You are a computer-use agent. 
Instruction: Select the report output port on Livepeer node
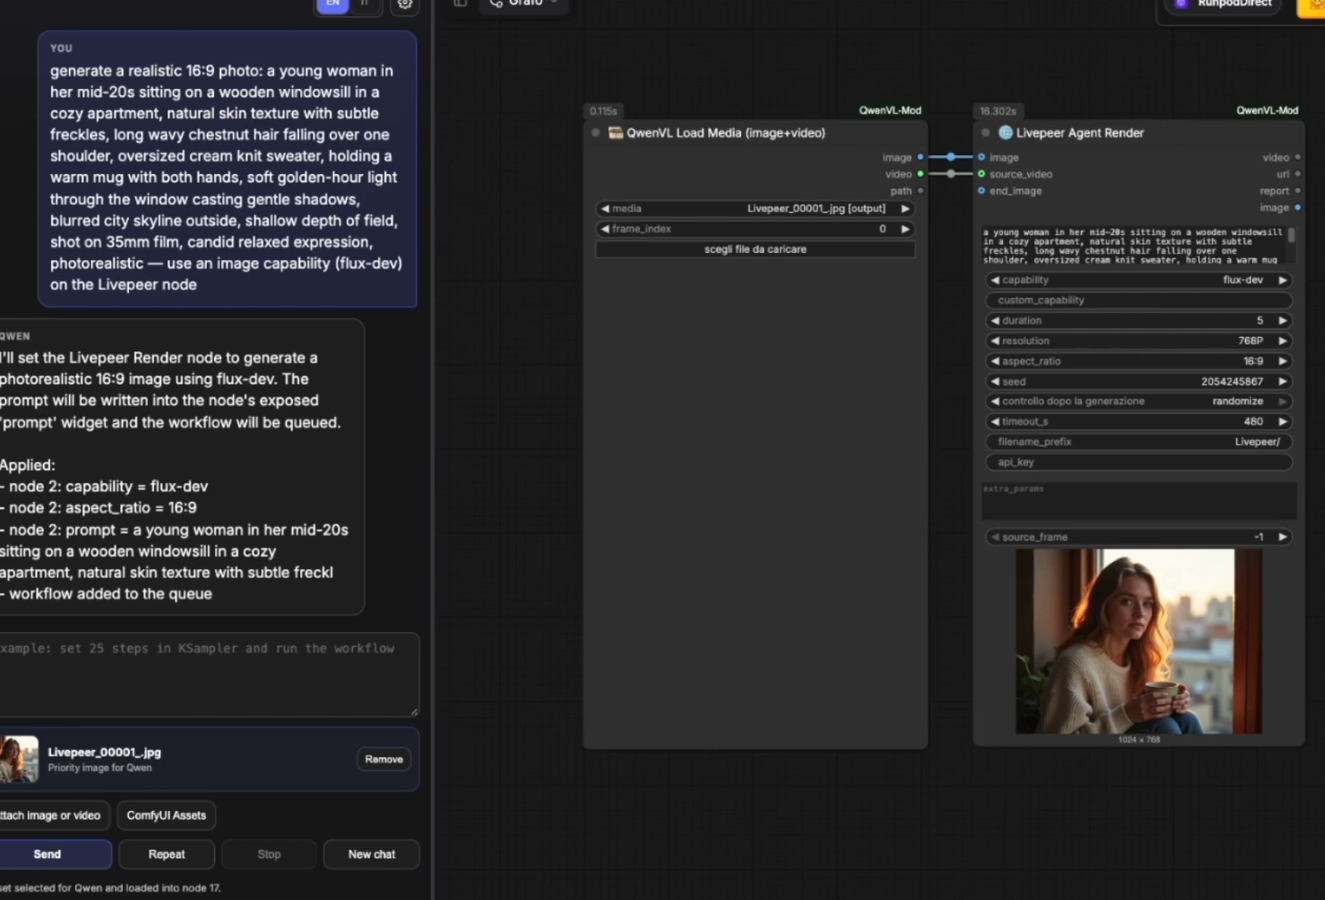pos(1297,191)
